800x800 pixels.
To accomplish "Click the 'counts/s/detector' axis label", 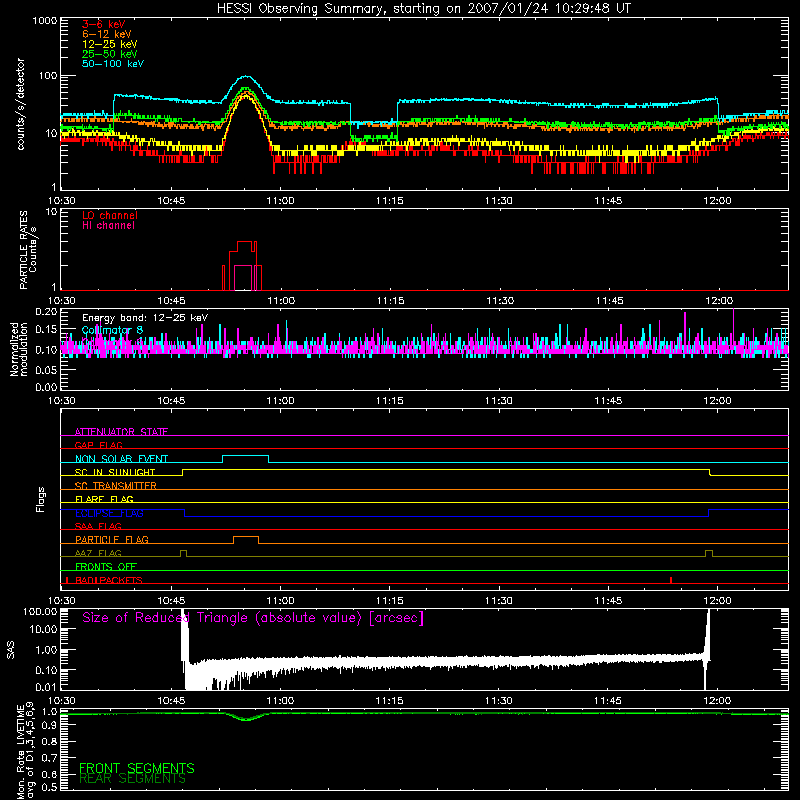I will 21,104.
